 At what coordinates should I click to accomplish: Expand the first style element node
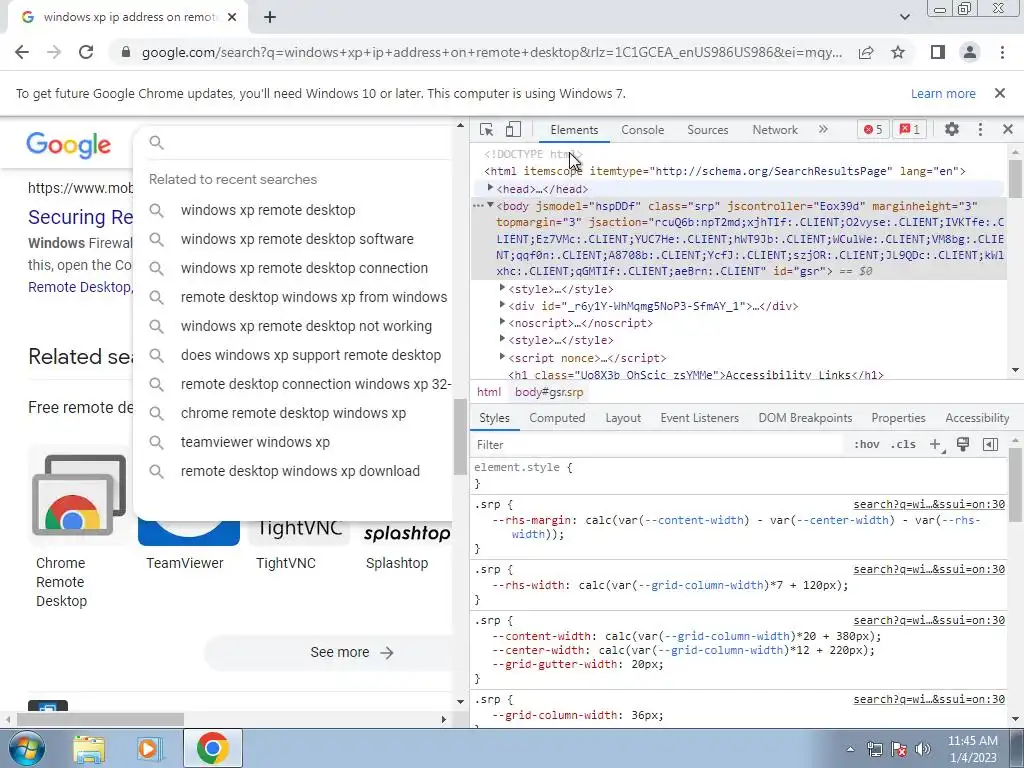[502, 288]
